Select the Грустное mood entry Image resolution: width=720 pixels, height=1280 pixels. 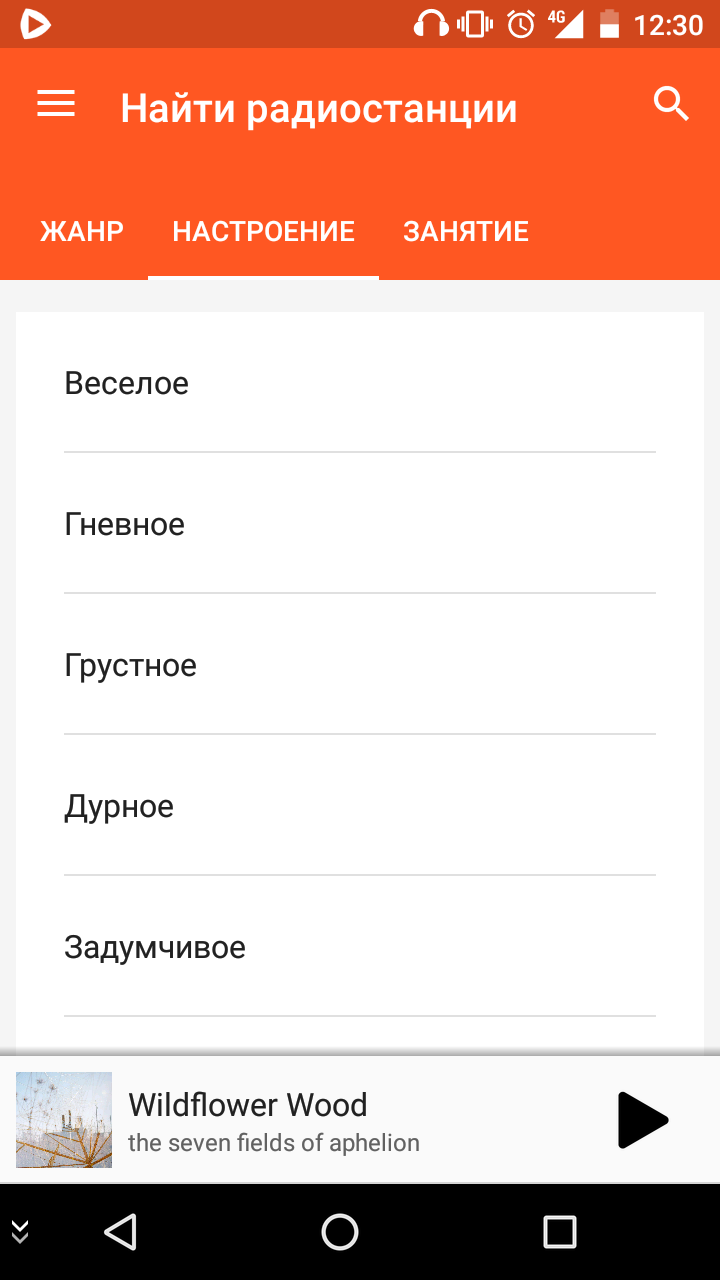[x=360, y=665]
